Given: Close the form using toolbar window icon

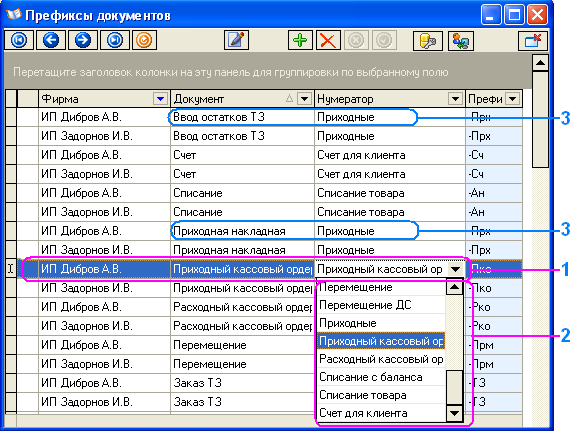Looking at the screenshot, I should click(x=533, y=40).
